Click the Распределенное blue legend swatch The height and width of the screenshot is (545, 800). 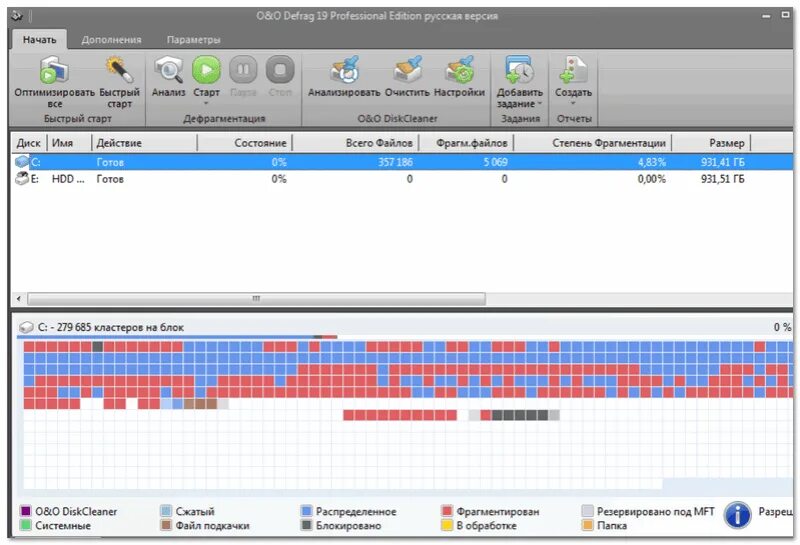pos(306,511)
